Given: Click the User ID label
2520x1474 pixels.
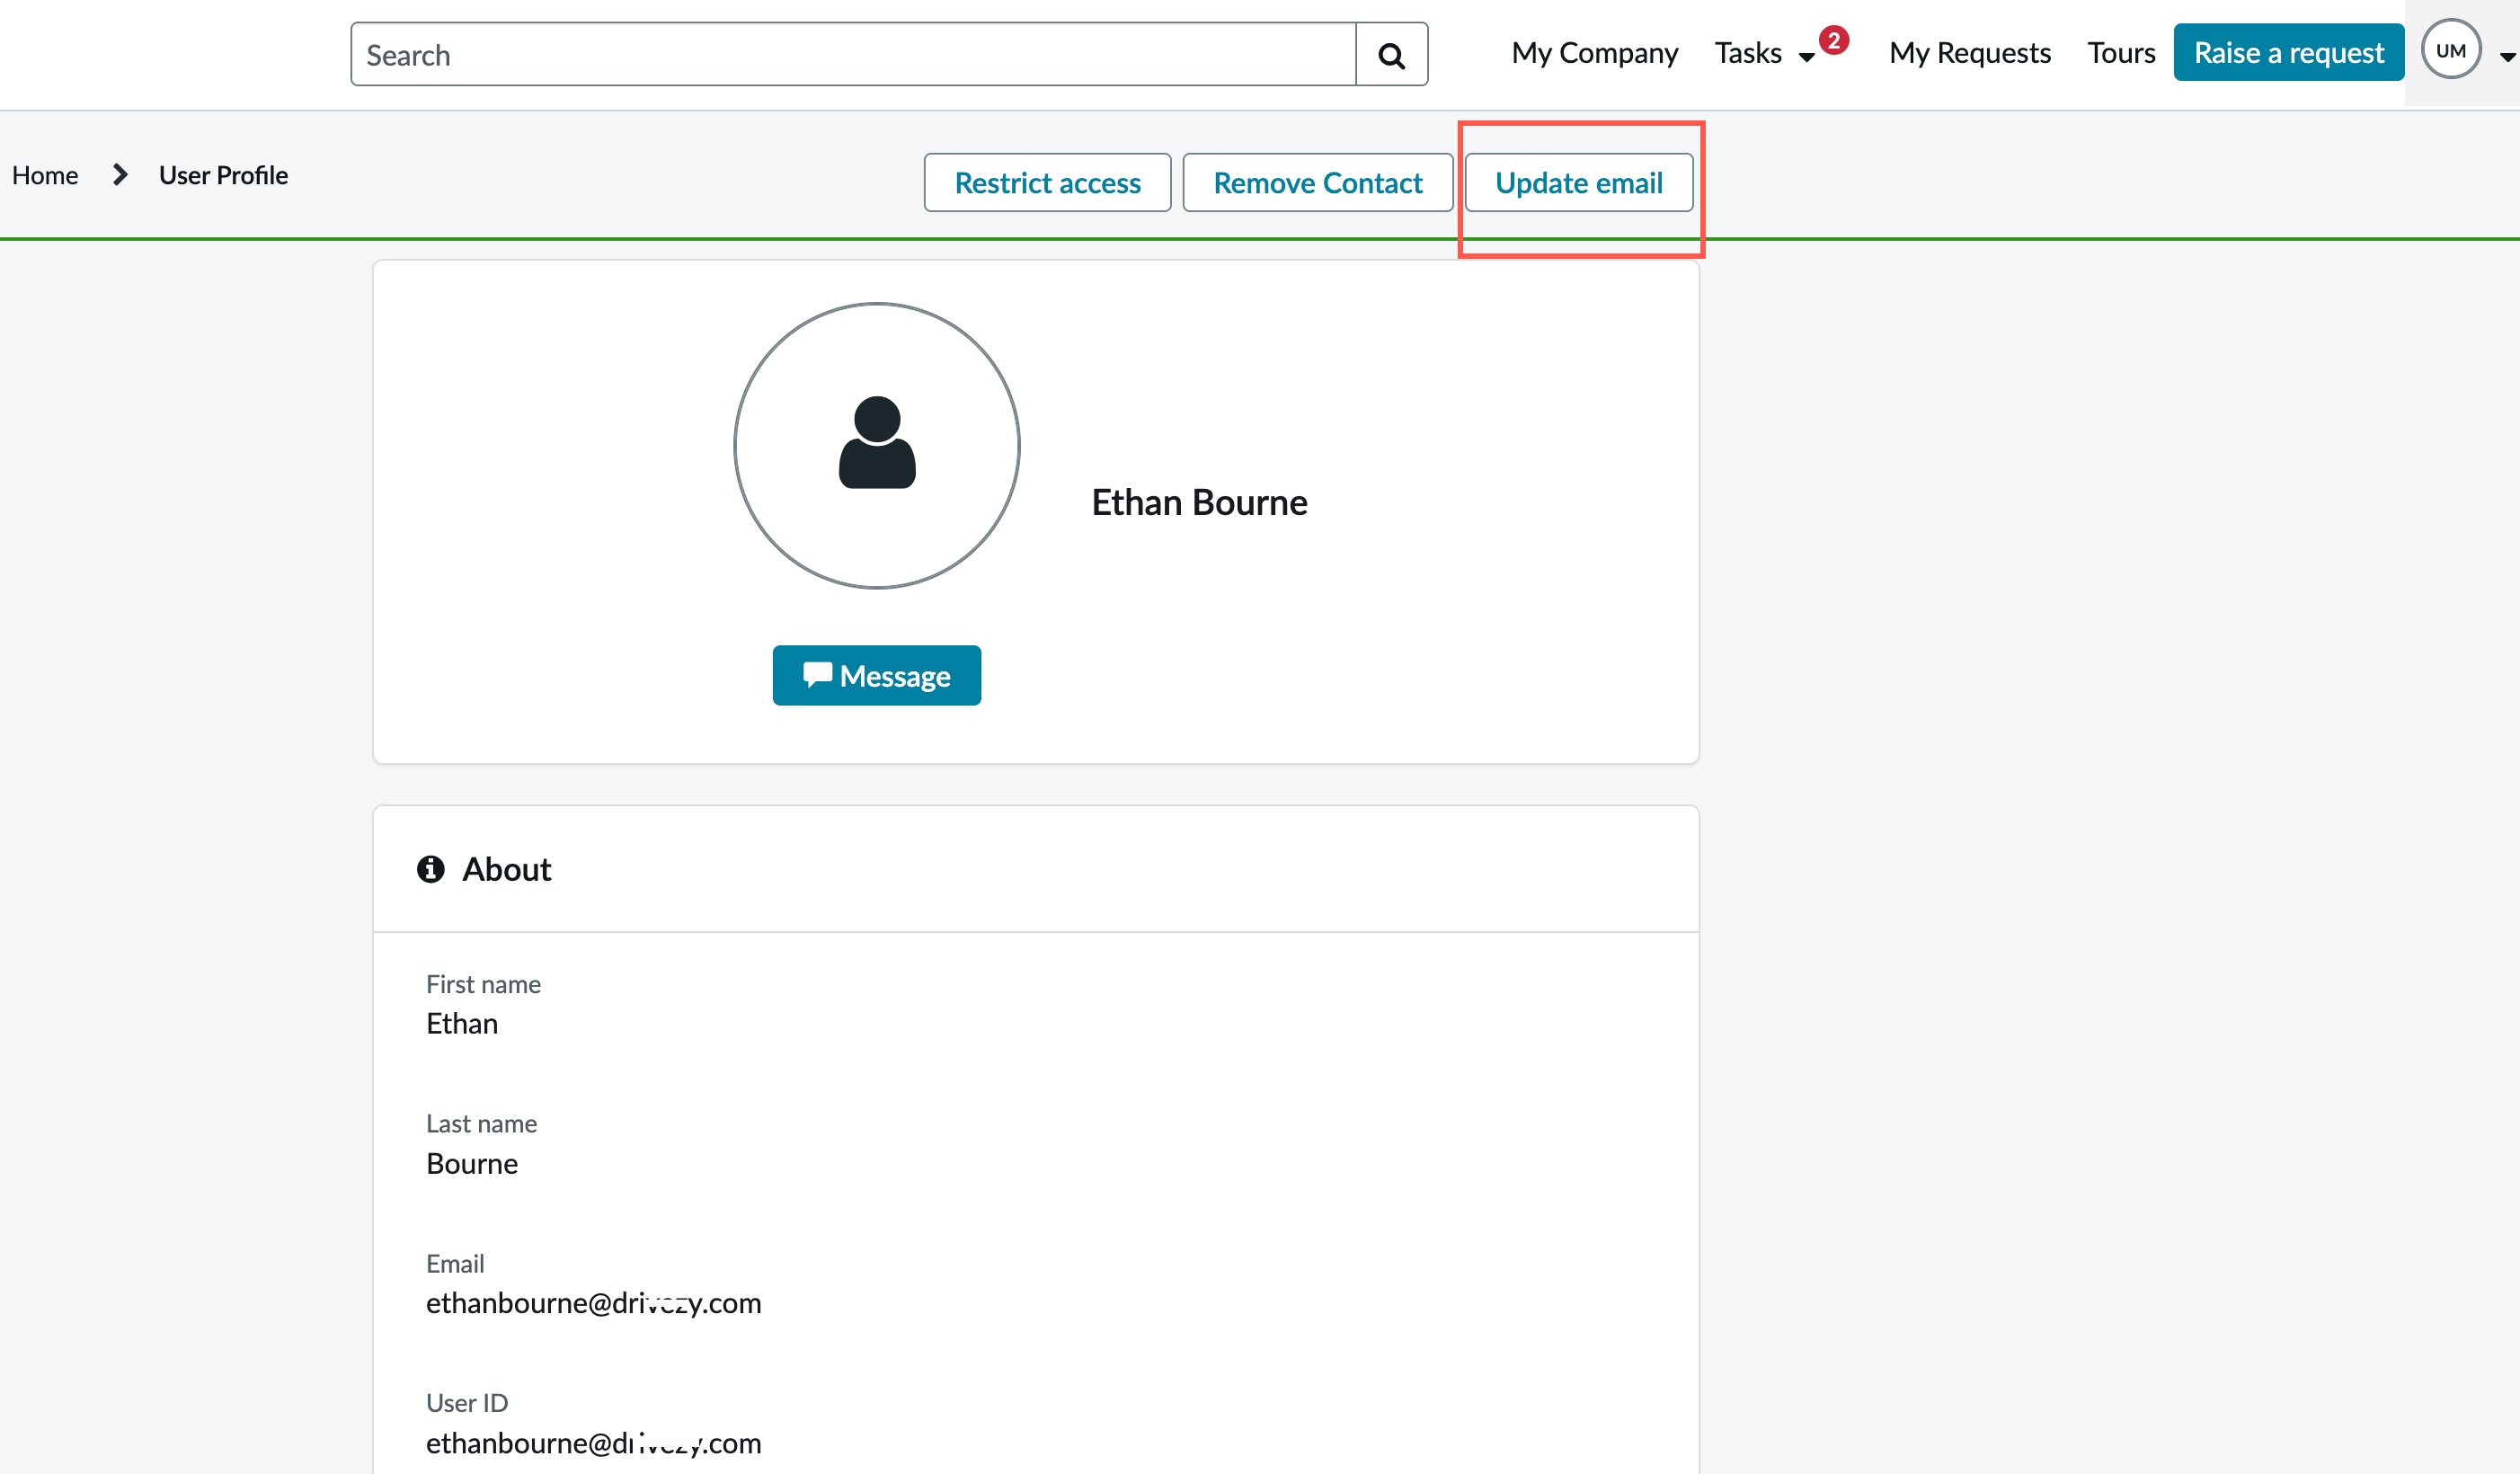Looking at the screenshot, I should click(467, 1403).
